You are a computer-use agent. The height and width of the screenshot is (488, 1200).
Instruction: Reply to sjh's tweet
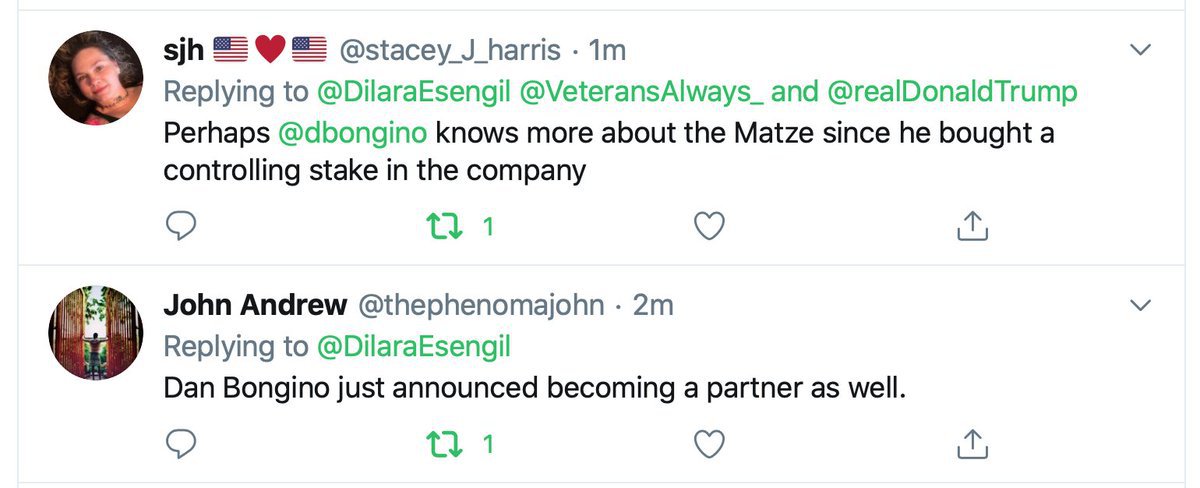(179, 228)
